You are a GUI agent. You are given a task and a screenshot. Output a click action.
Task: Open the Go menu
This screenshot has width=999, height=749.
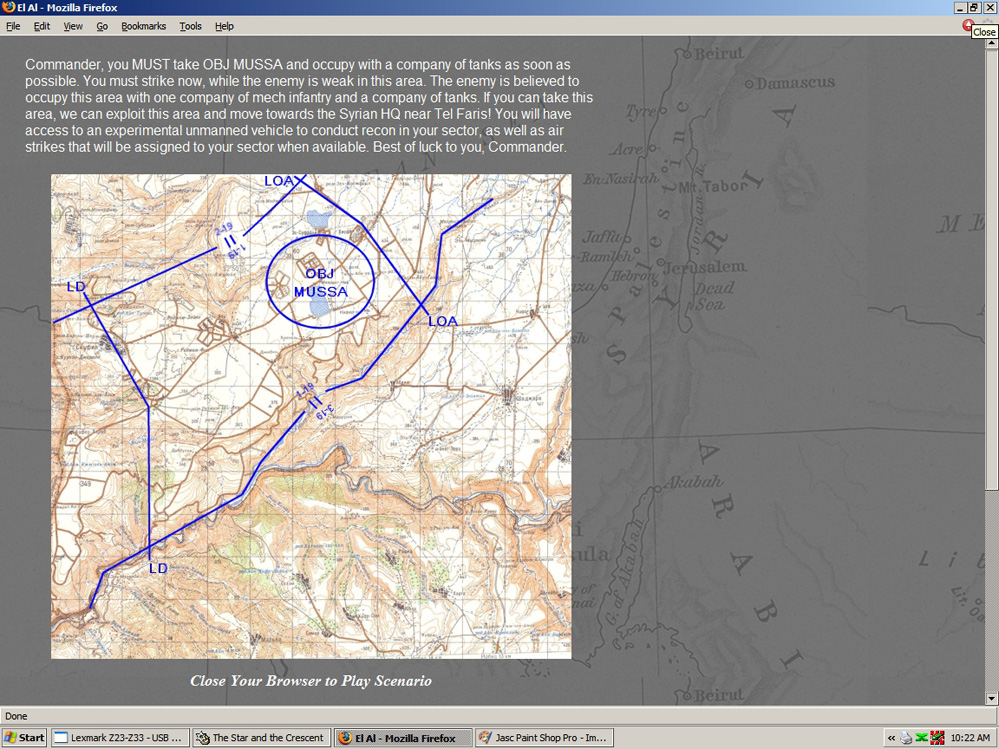click(x=102, y=26)
